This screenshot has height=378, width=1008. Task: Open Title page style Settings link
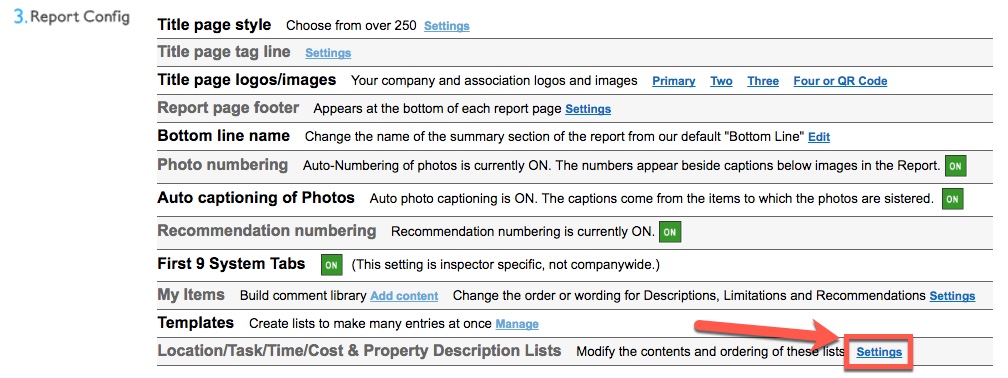(x=447, y=26)
